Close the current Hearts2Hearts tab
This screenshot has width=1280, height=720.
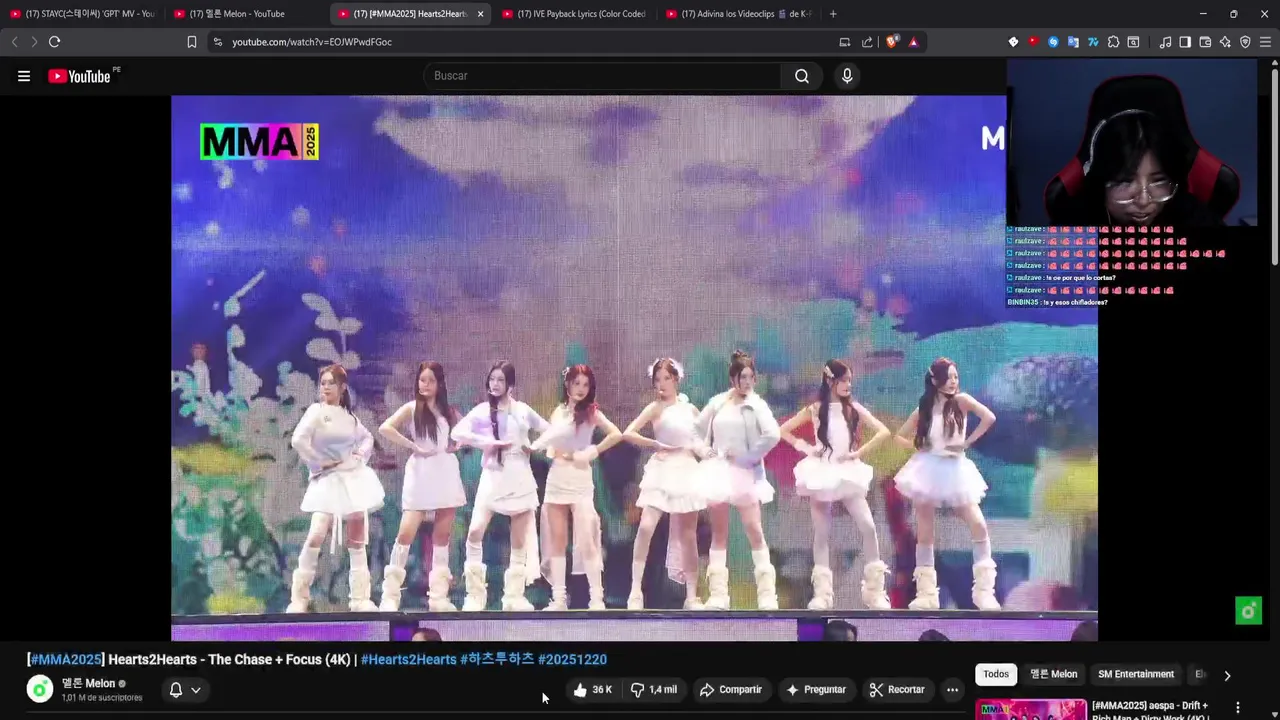[x=480, y=14]
